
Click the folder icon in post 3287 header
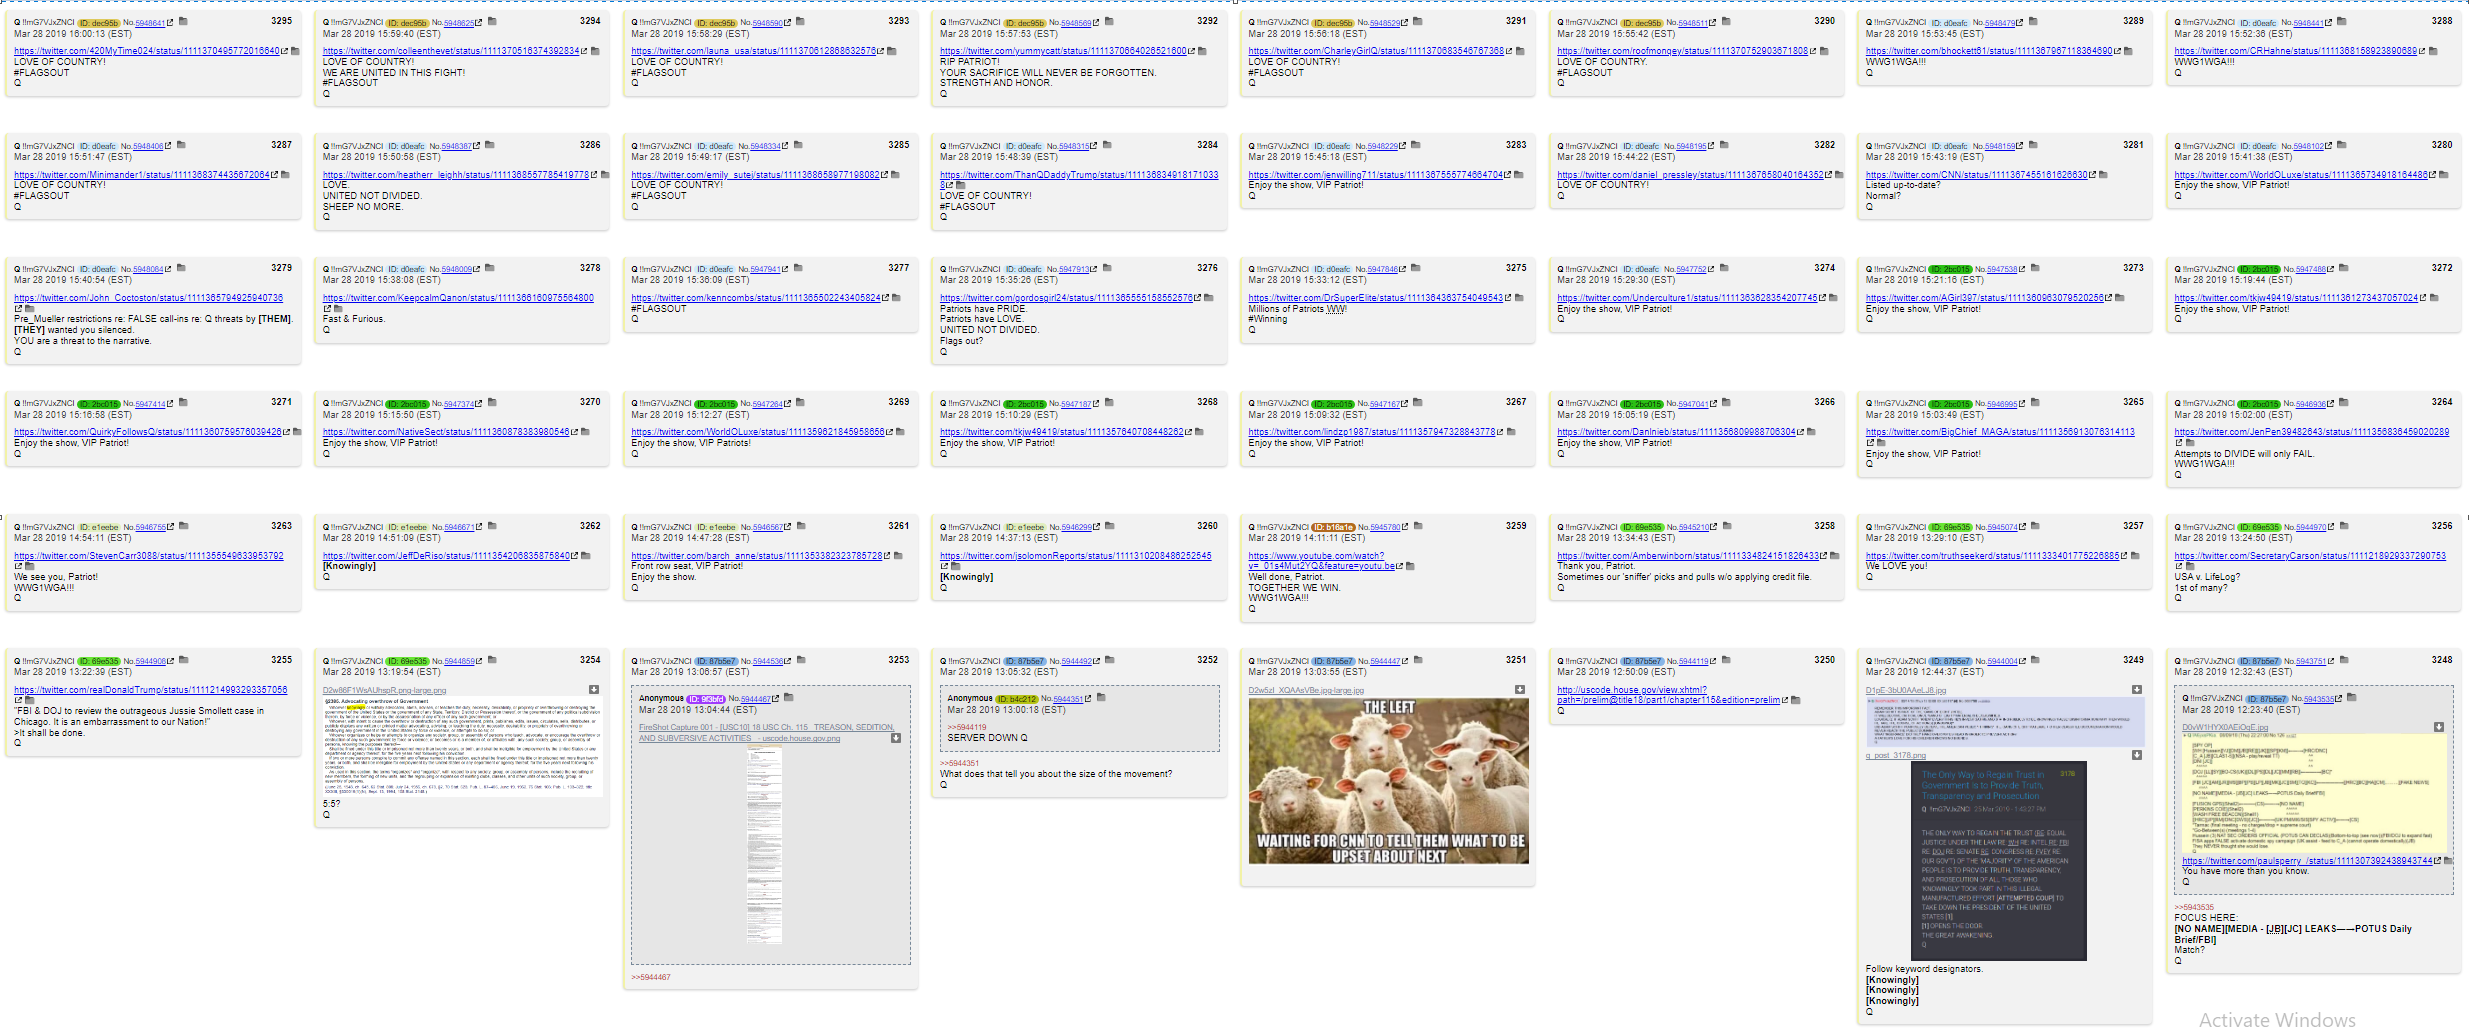(x=181, y=145)
